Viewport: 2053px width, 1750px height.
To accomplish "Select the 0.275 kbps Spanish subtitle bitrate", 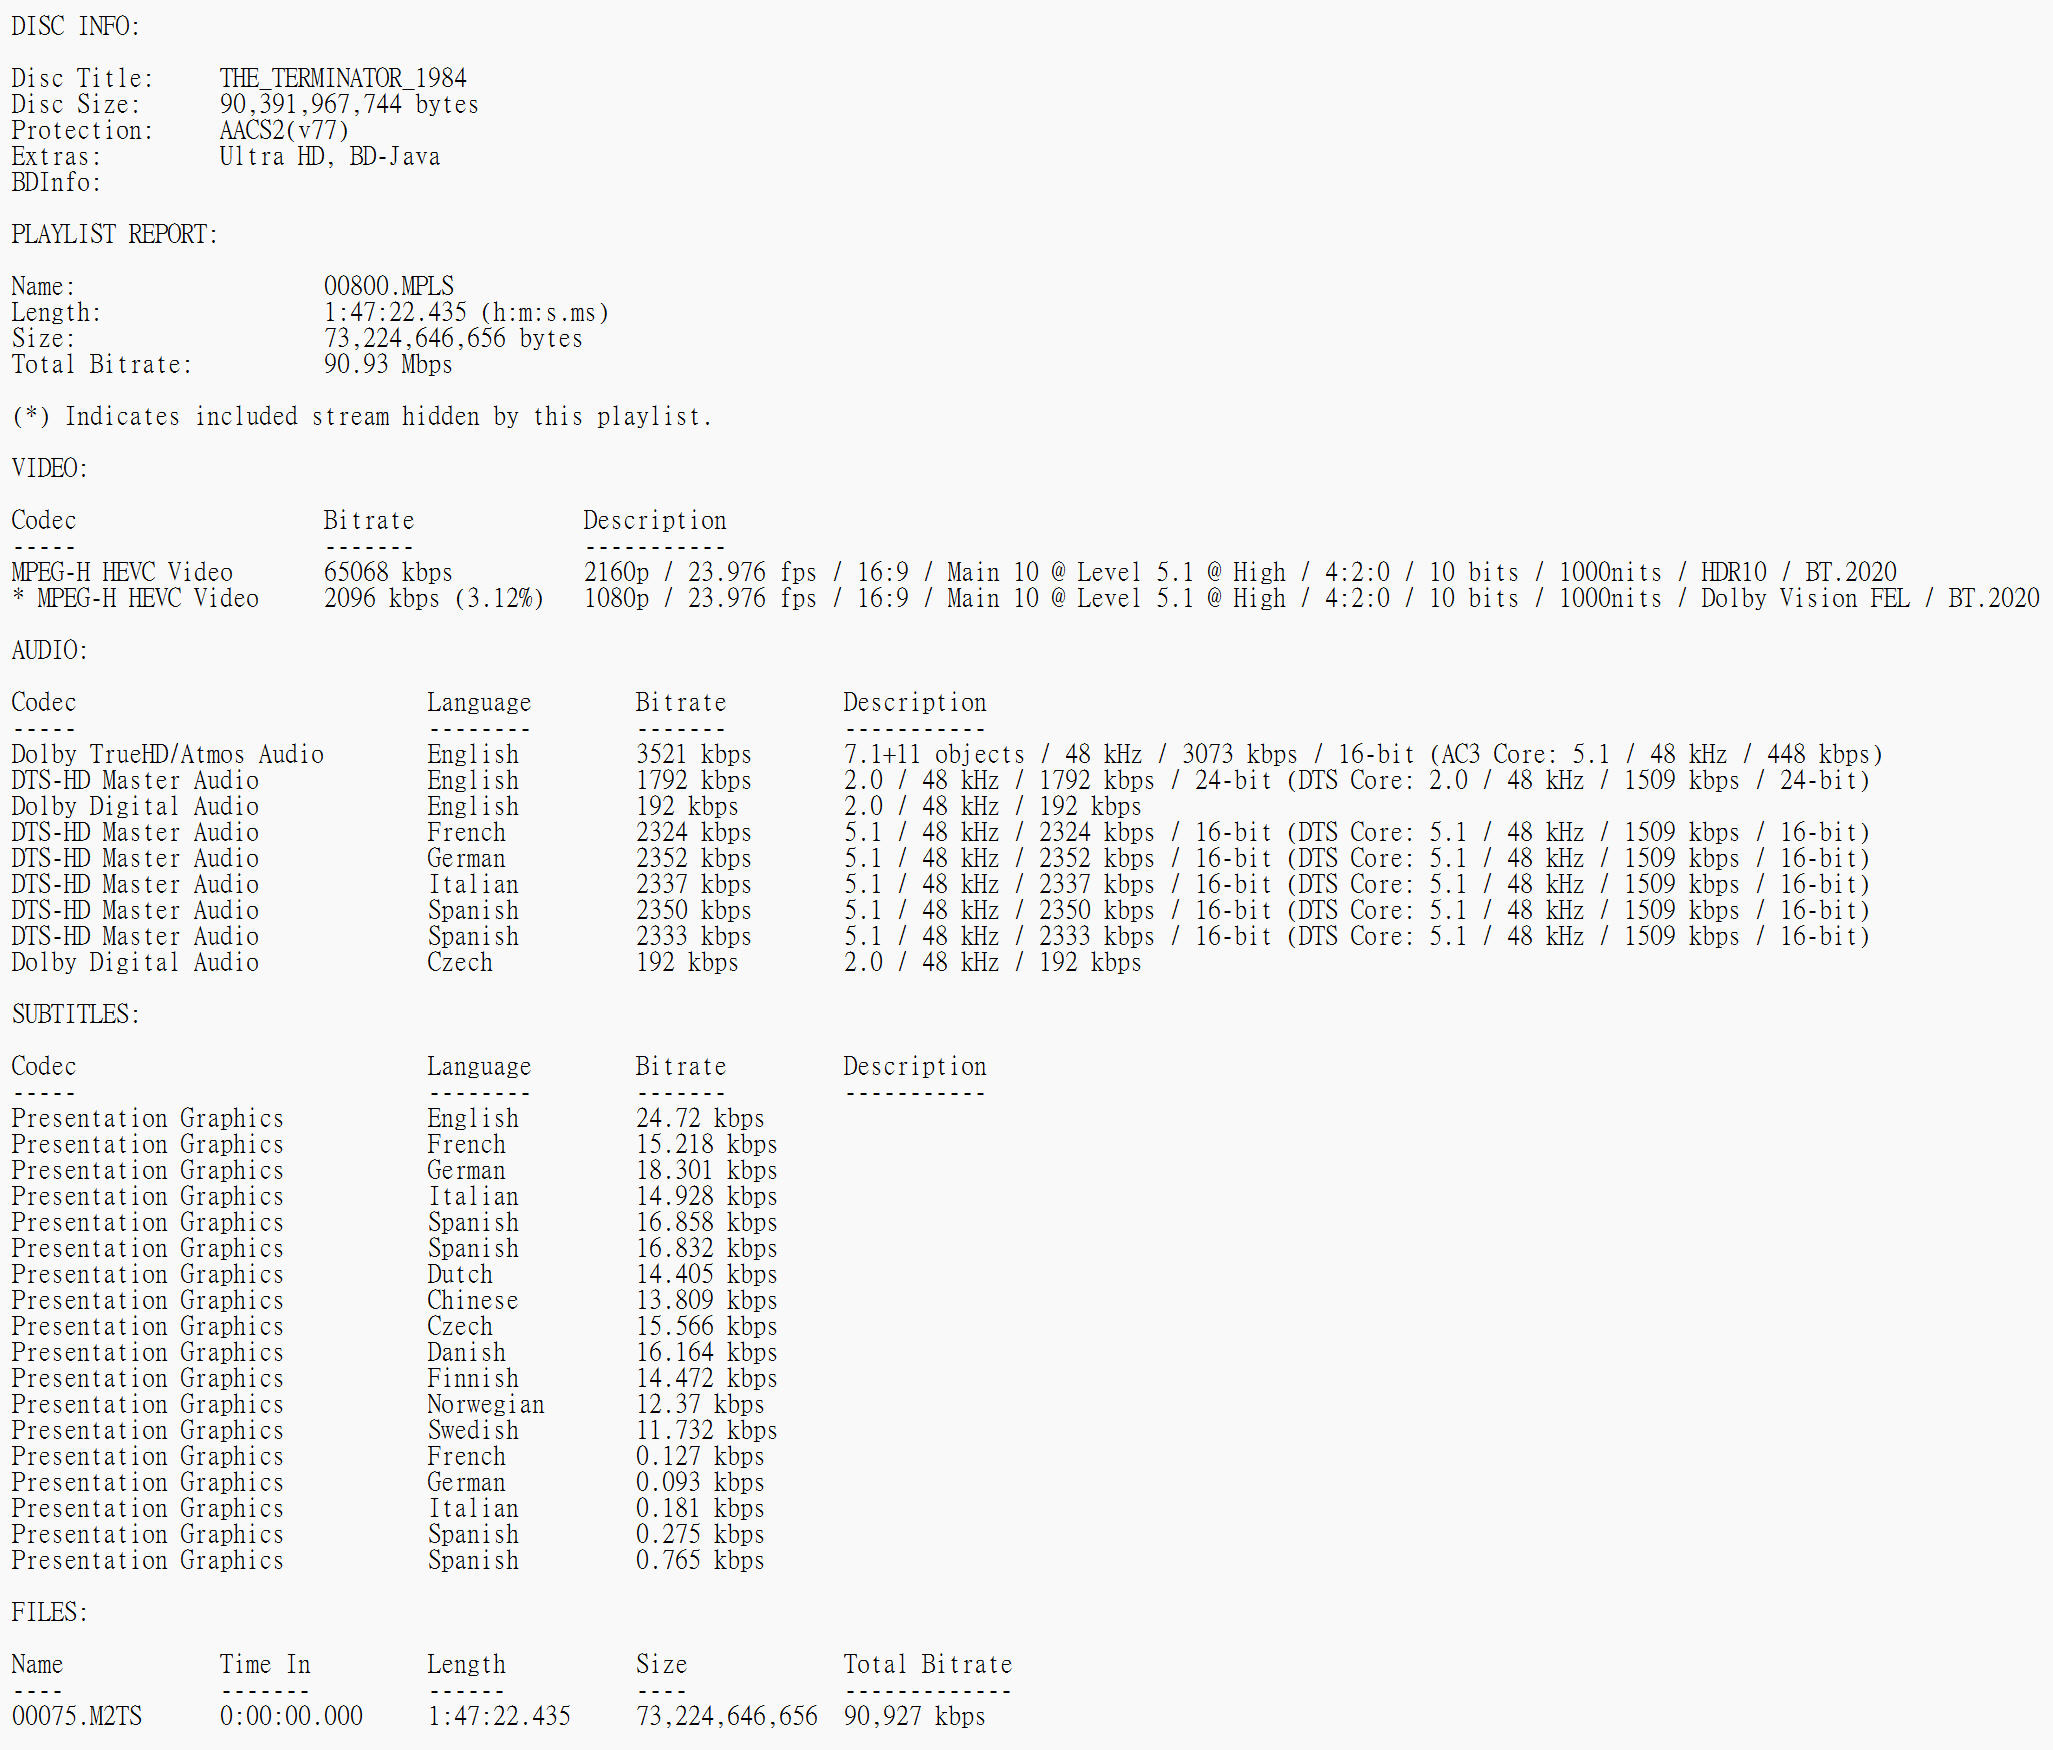I will (x=700, y=1534).
